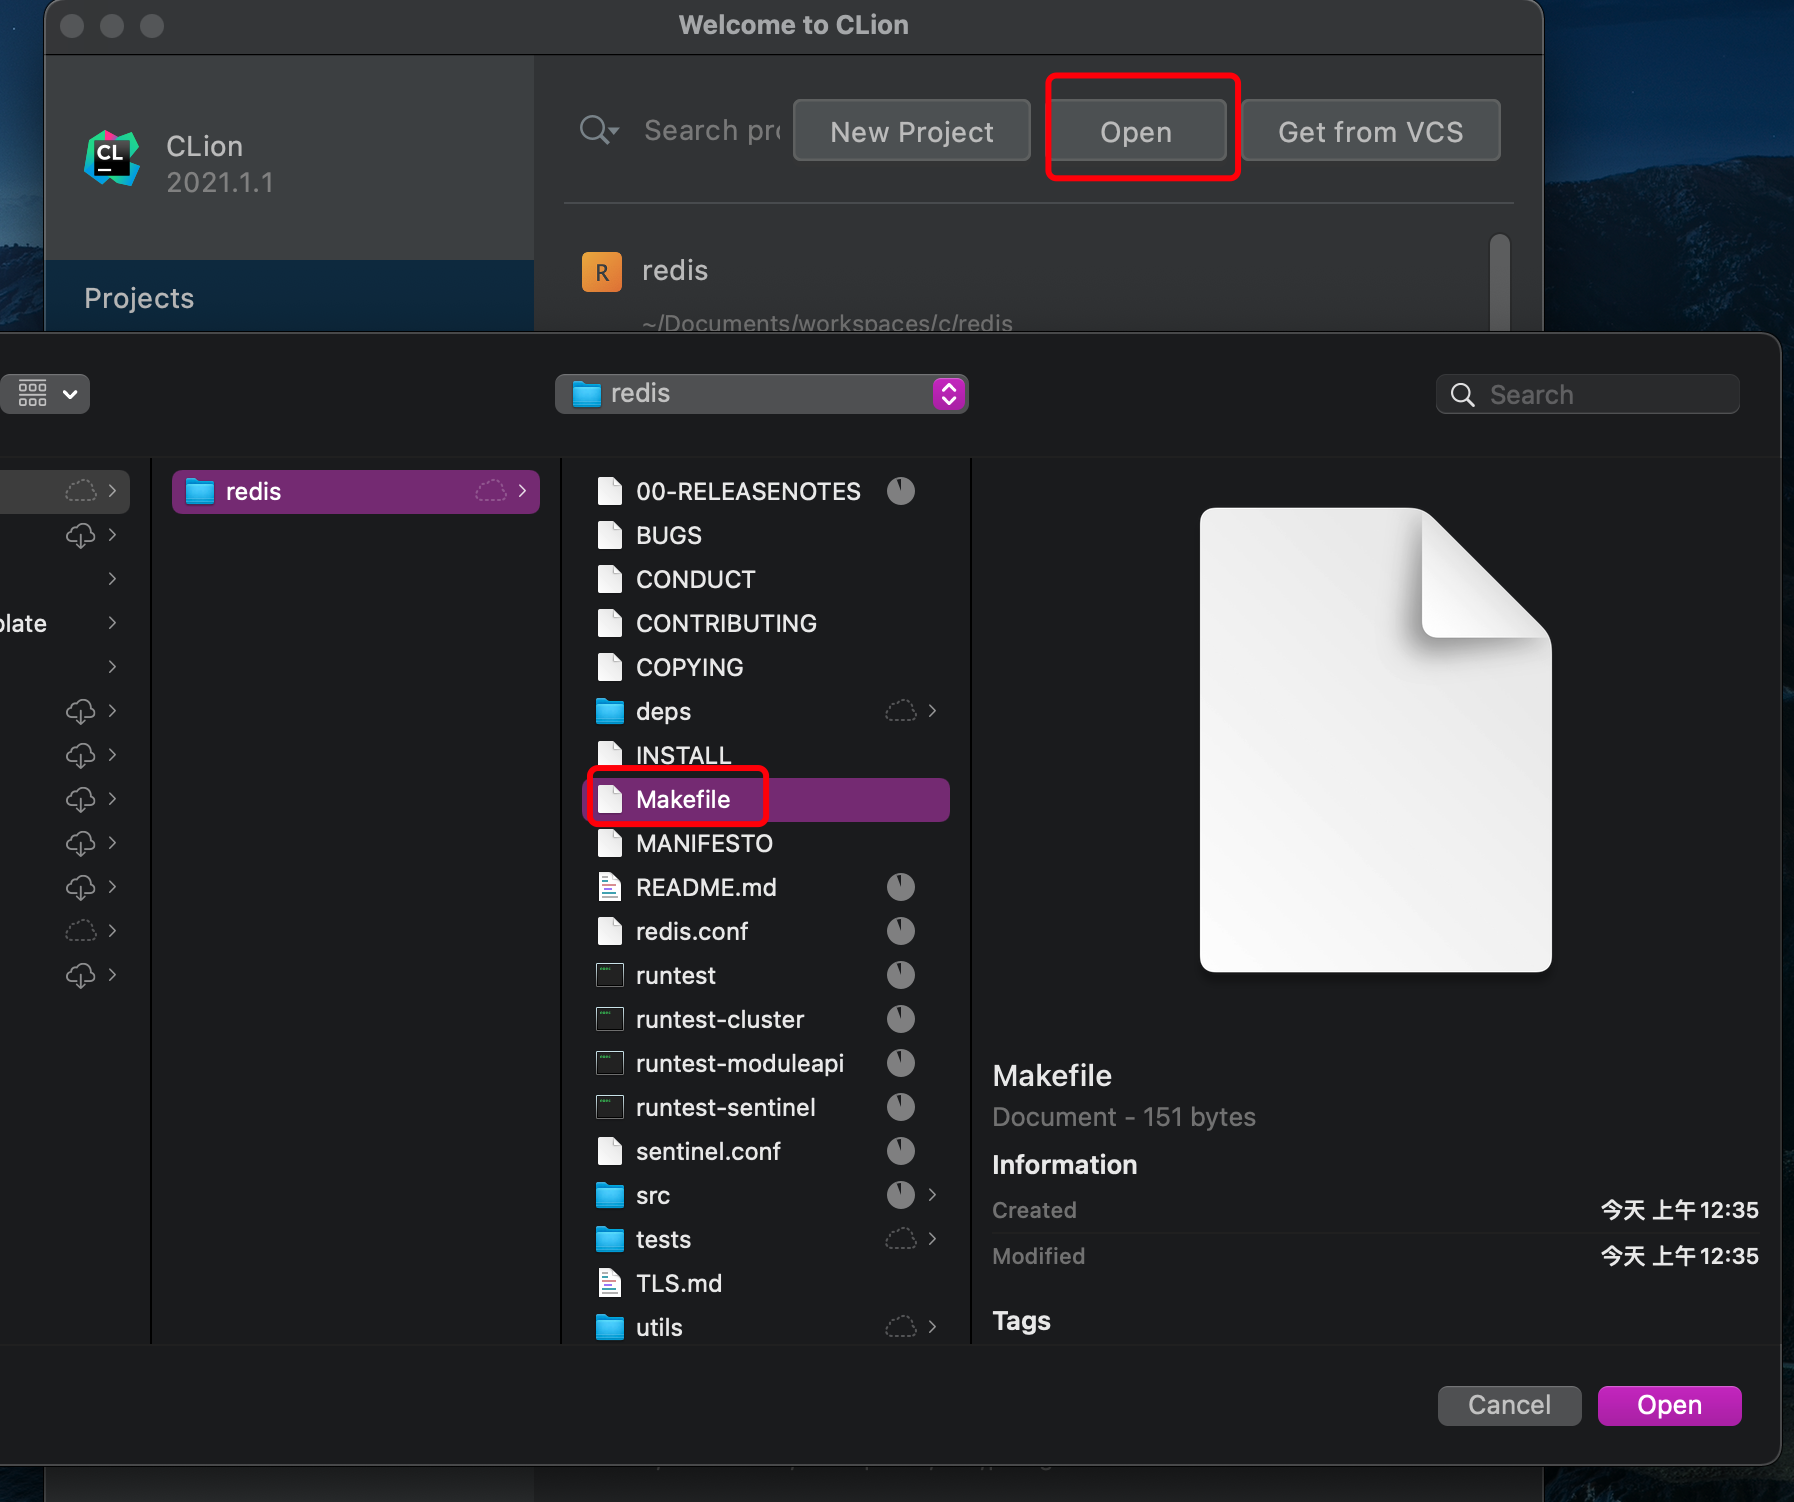Click the blue folder icon of src

pyautogui.click(x=610, y=1196)
